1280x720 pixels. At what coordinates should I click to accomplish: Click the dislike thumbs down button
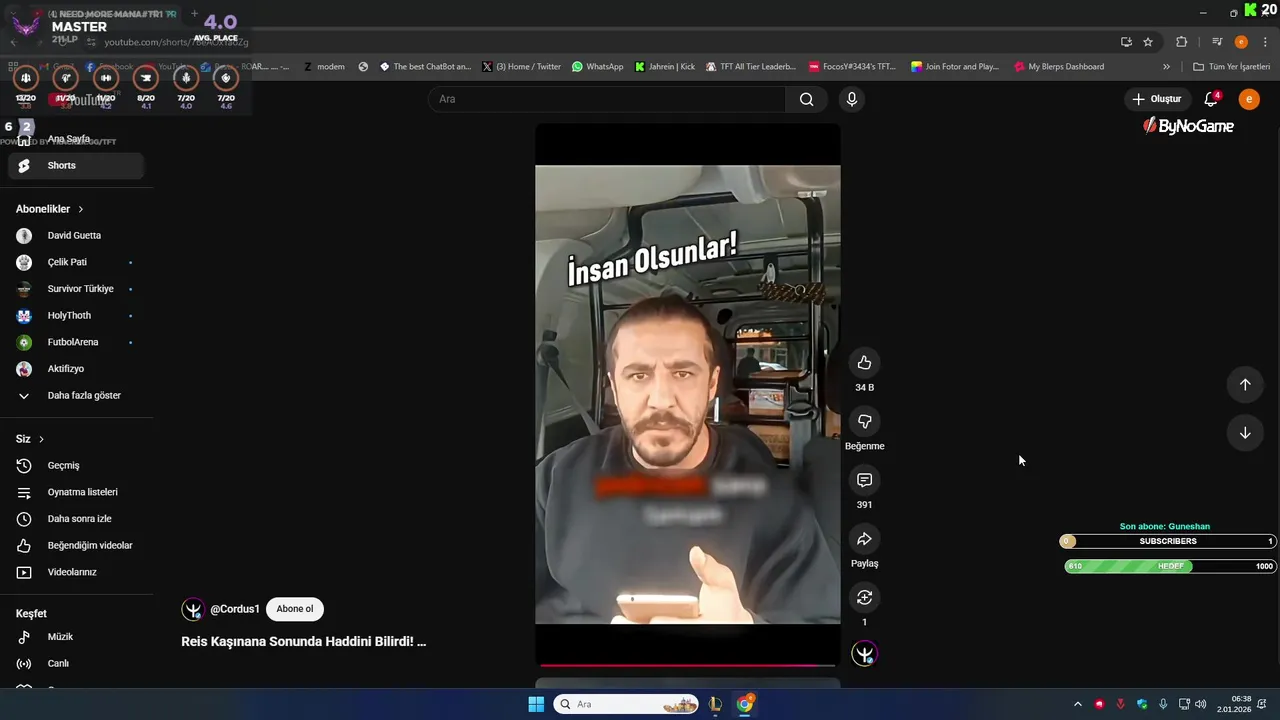(864, 422)
